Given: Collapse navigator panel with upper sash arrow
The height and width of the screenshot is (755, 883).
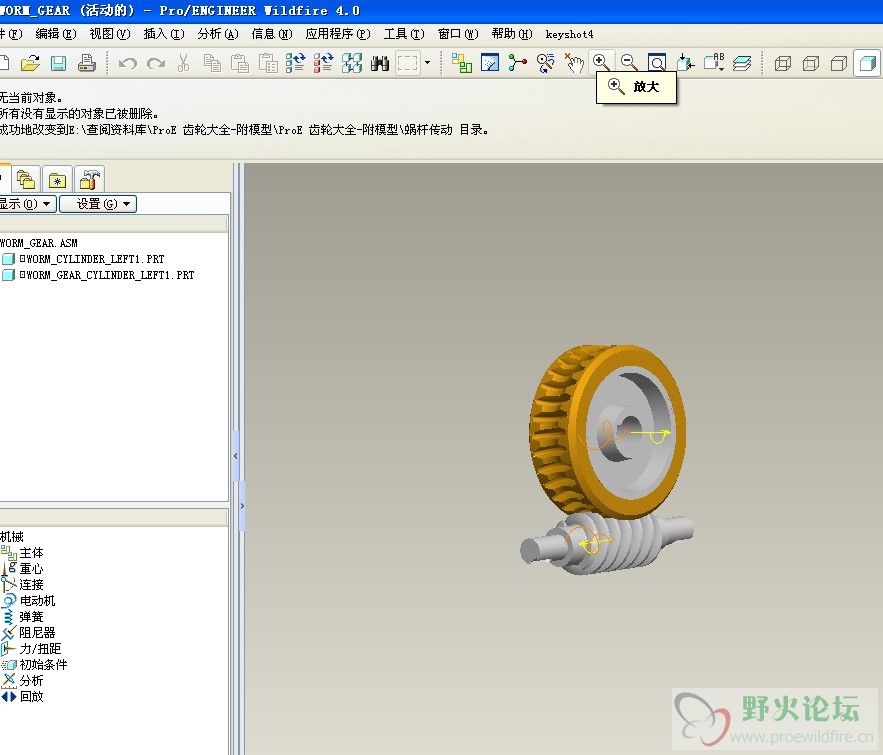Looking at the screenshot, I should tap(235, 456).
